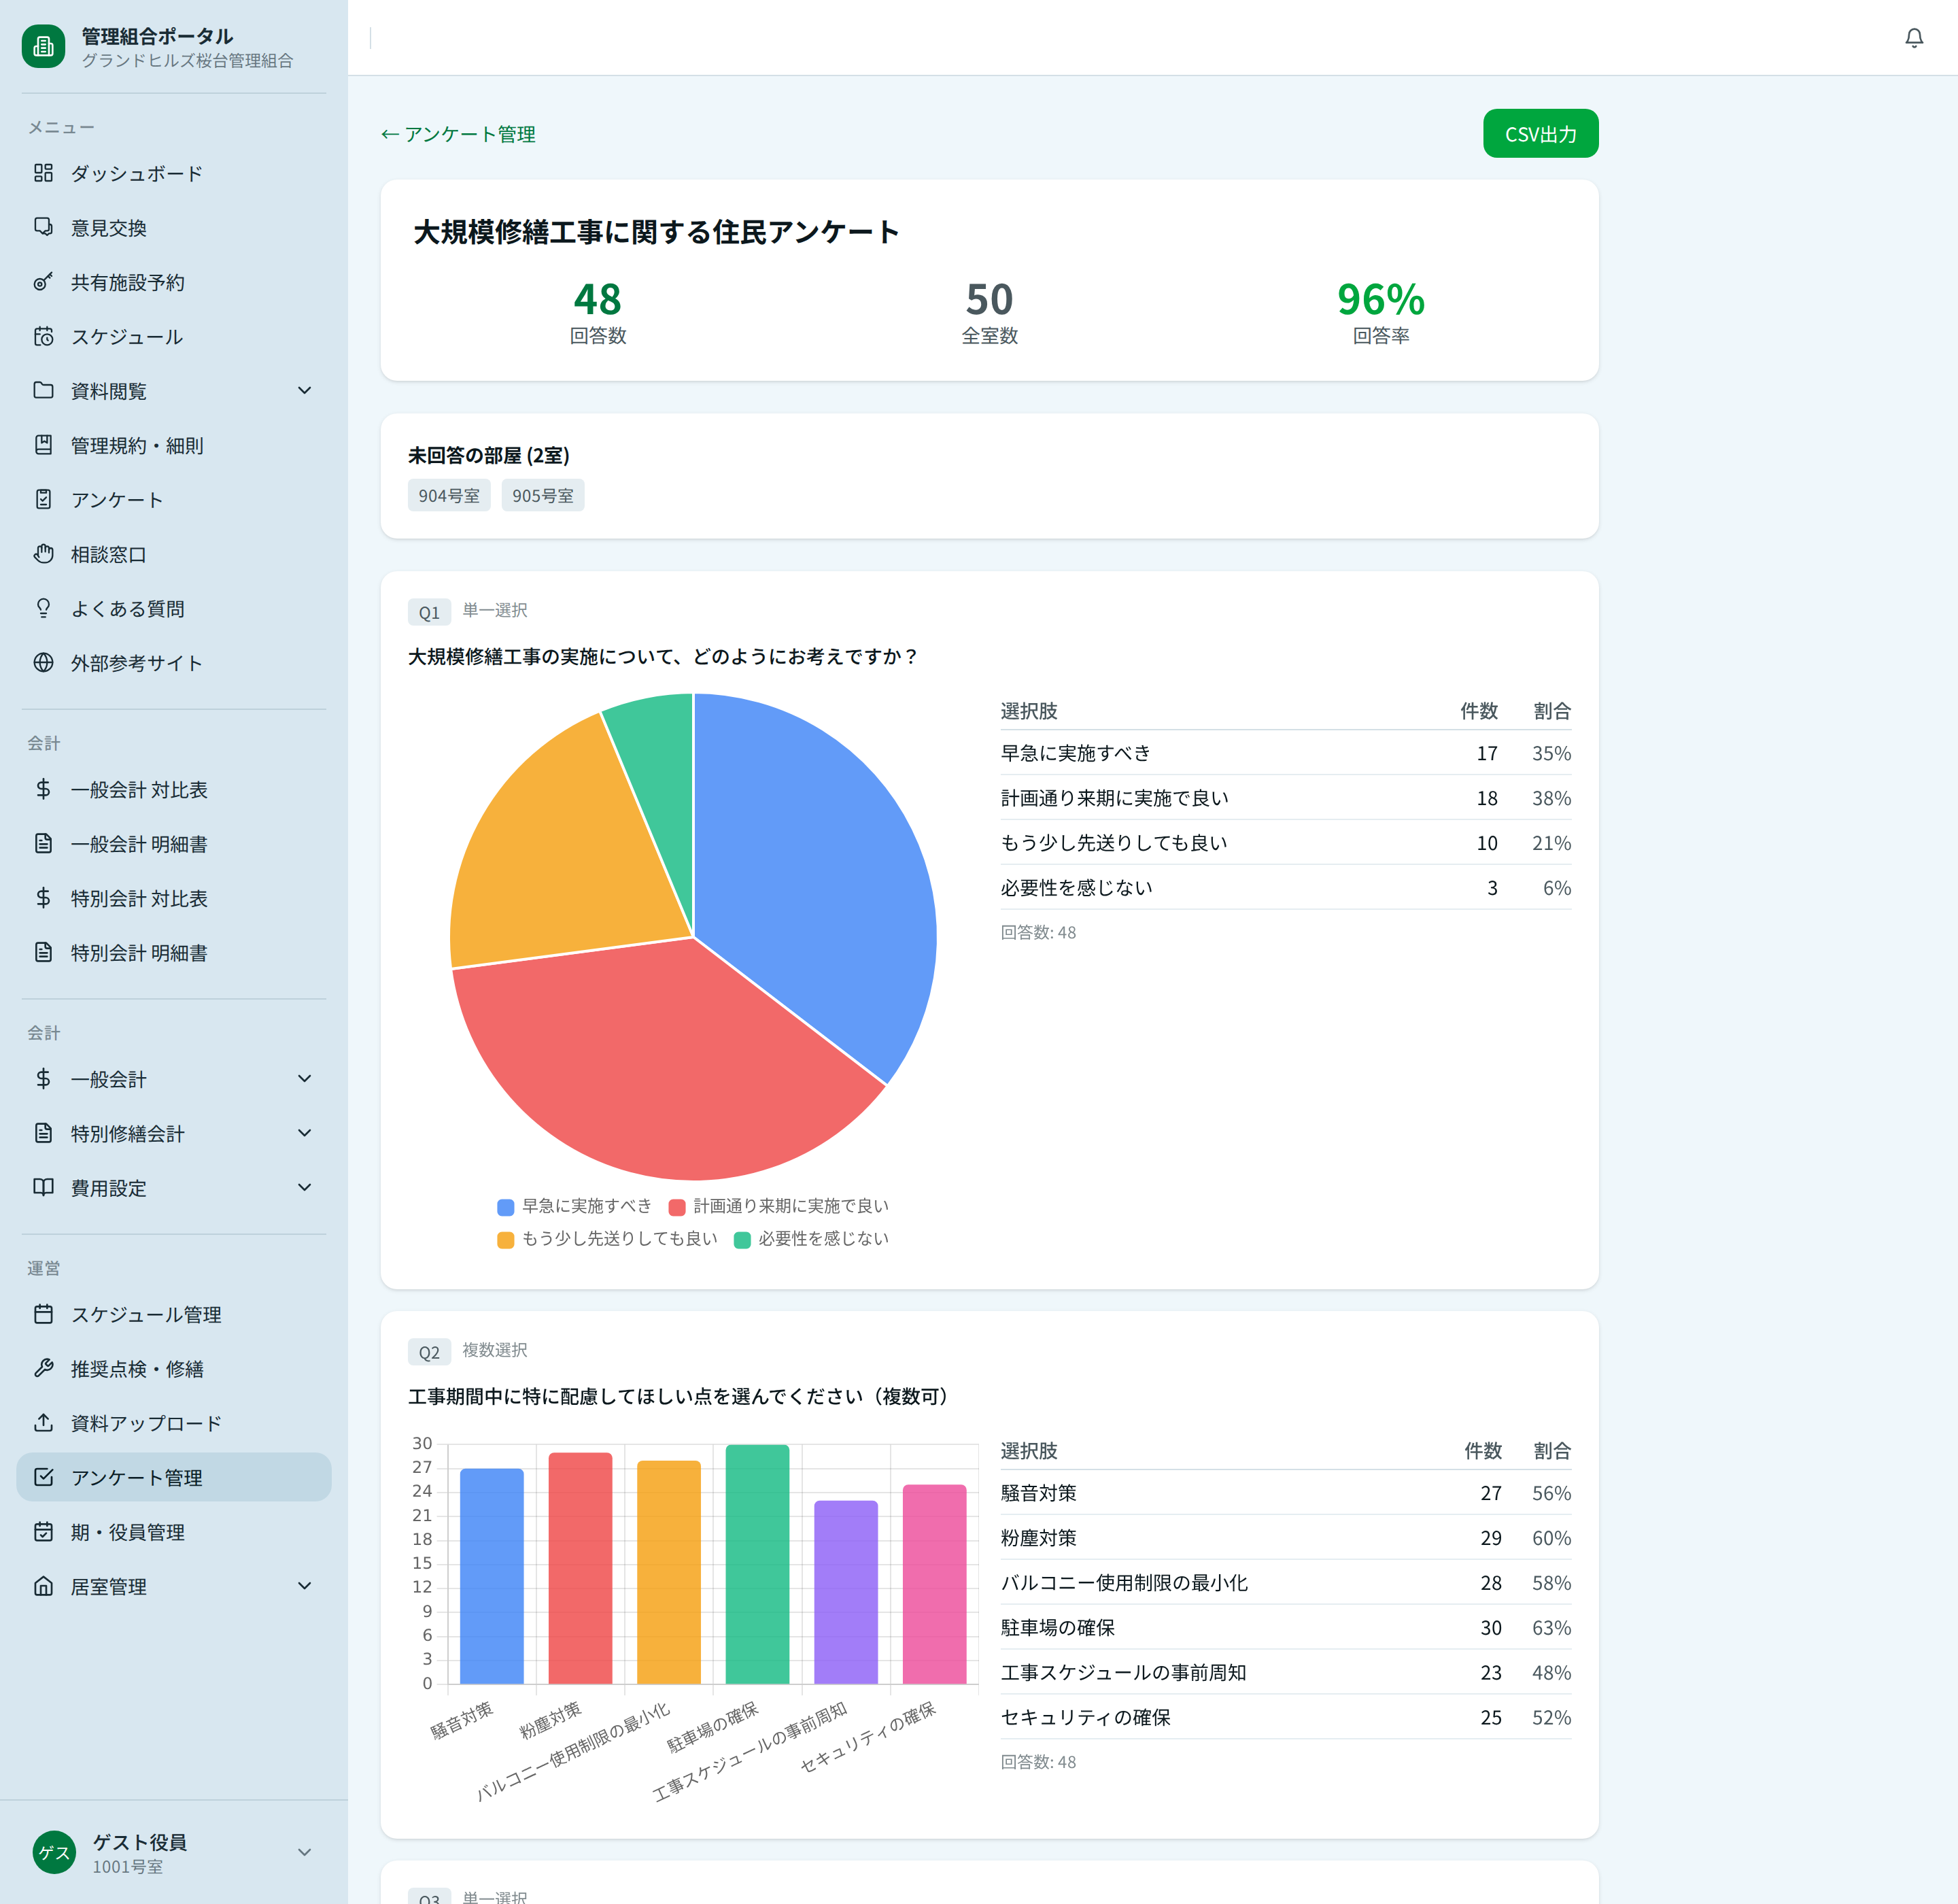Viewport: 1958px width, 1904px height.
Task: Click the 資料アップロード upload icon
Action: coord(43,1422)
